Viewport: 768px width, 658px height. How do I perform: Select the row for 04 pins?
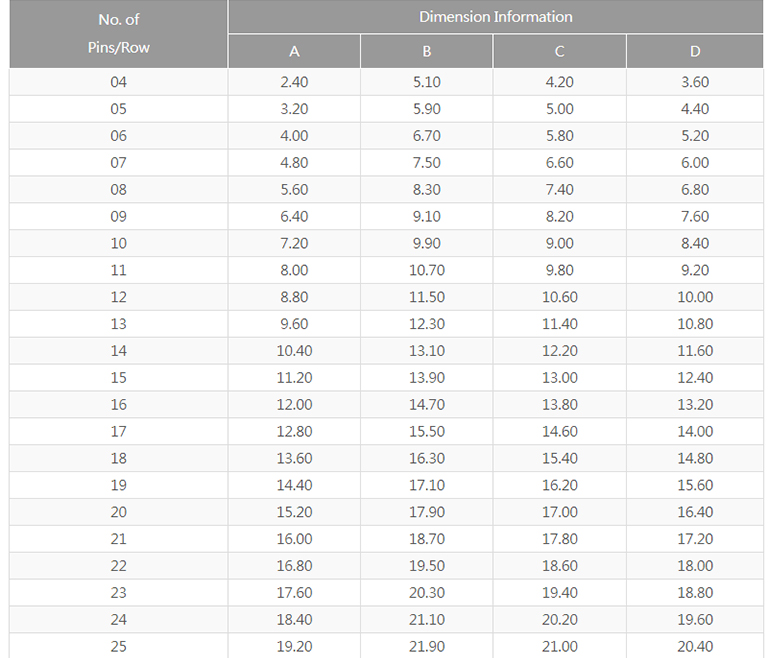(118, 82)
